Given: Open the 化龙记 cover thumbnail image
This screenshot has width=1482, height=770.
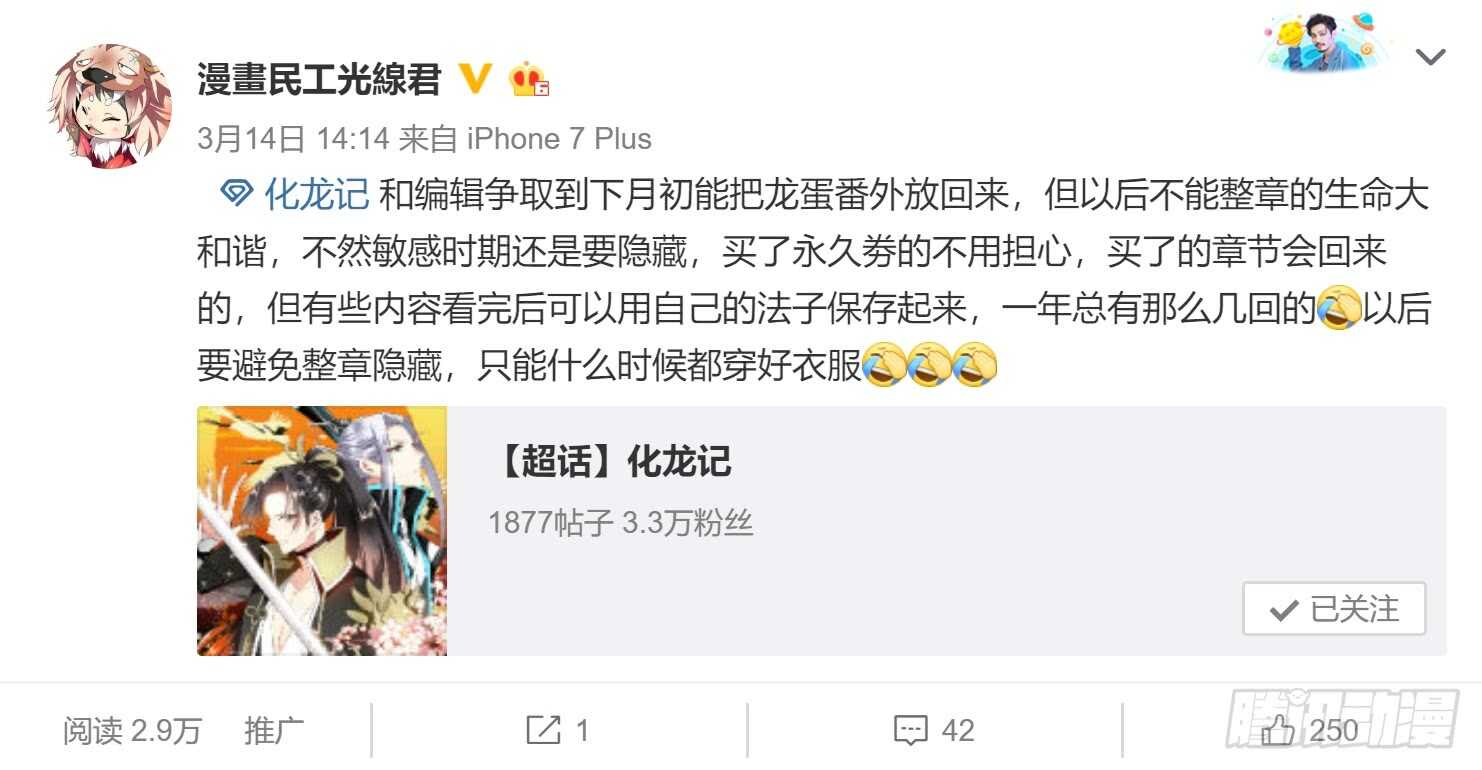Looking at the screenshot, I should pos(322,531).
